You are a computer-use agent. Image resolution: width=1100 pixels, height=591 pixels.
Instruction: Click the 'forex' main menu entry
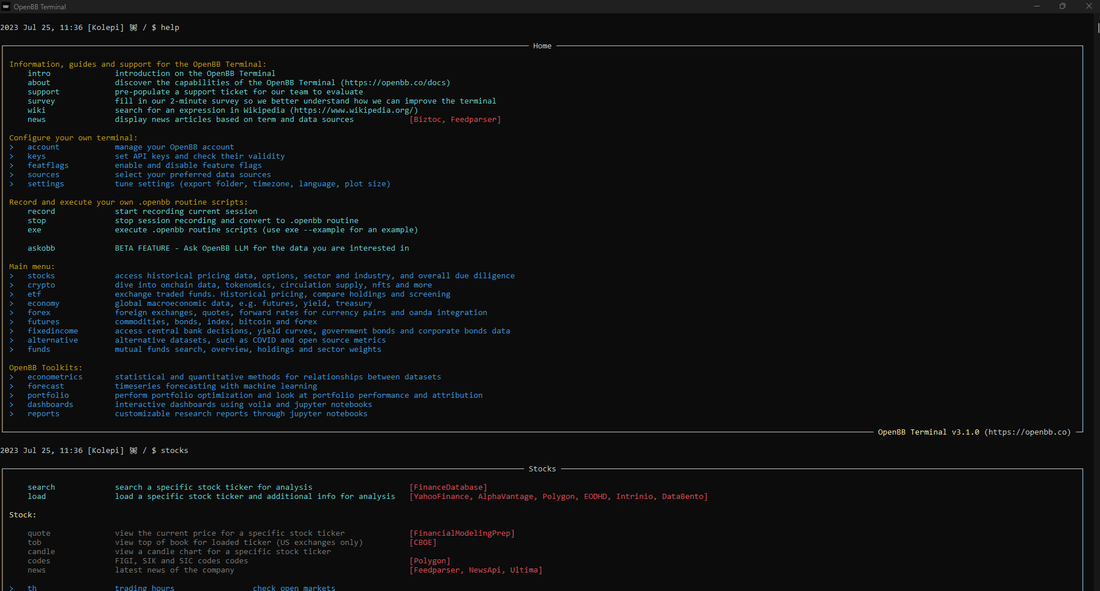point(39,312)
